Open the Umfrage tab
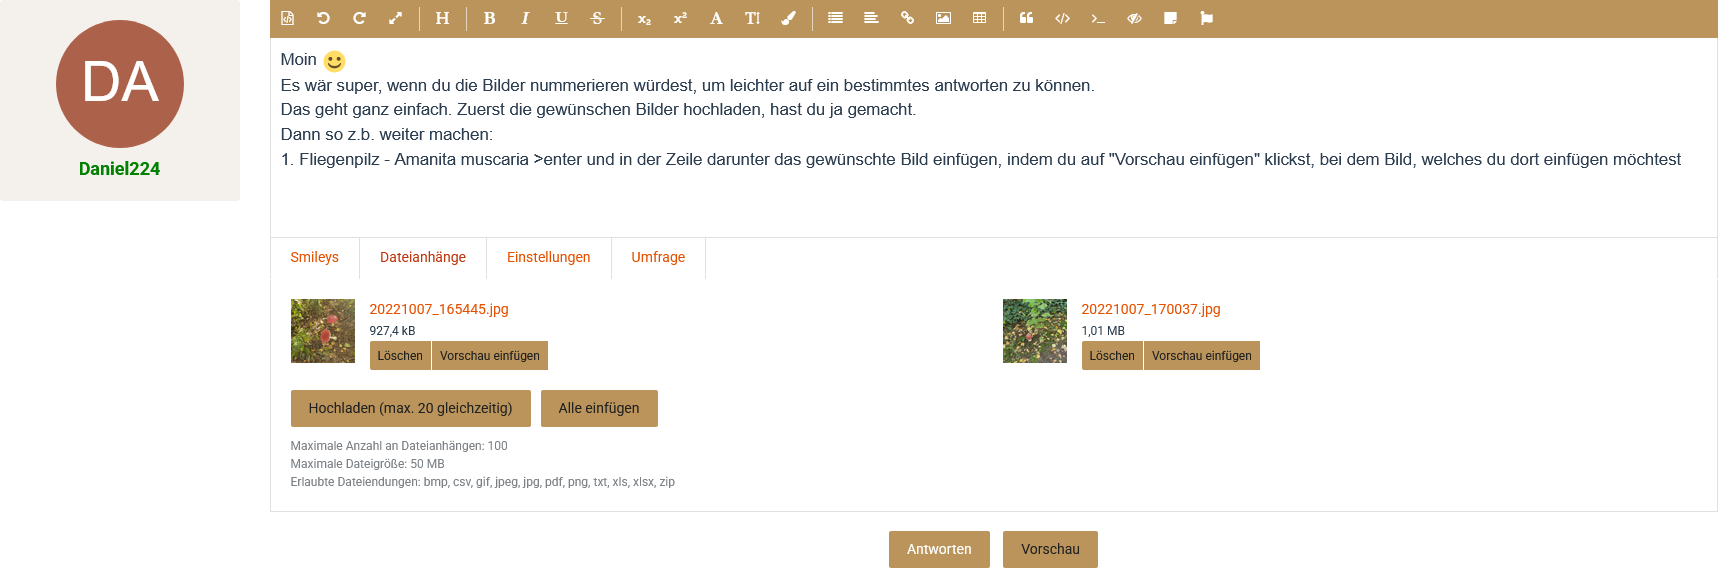 658,257
